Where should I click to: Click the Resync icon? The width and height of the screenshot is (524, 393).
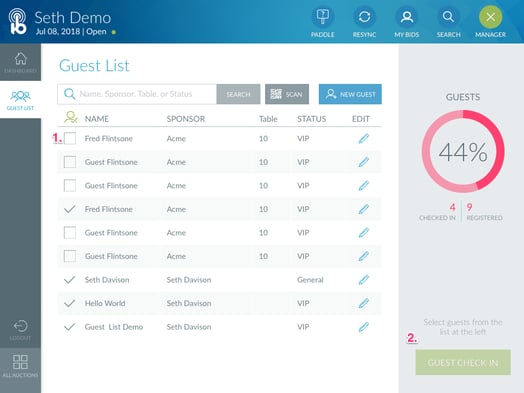pyautogui.click(x=364, y=17)
